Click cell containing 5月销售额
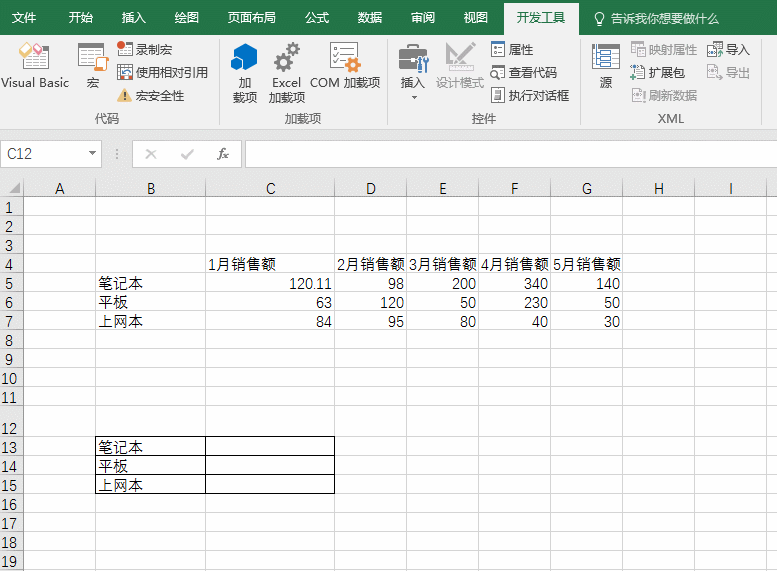 click(x=587, y=264)
